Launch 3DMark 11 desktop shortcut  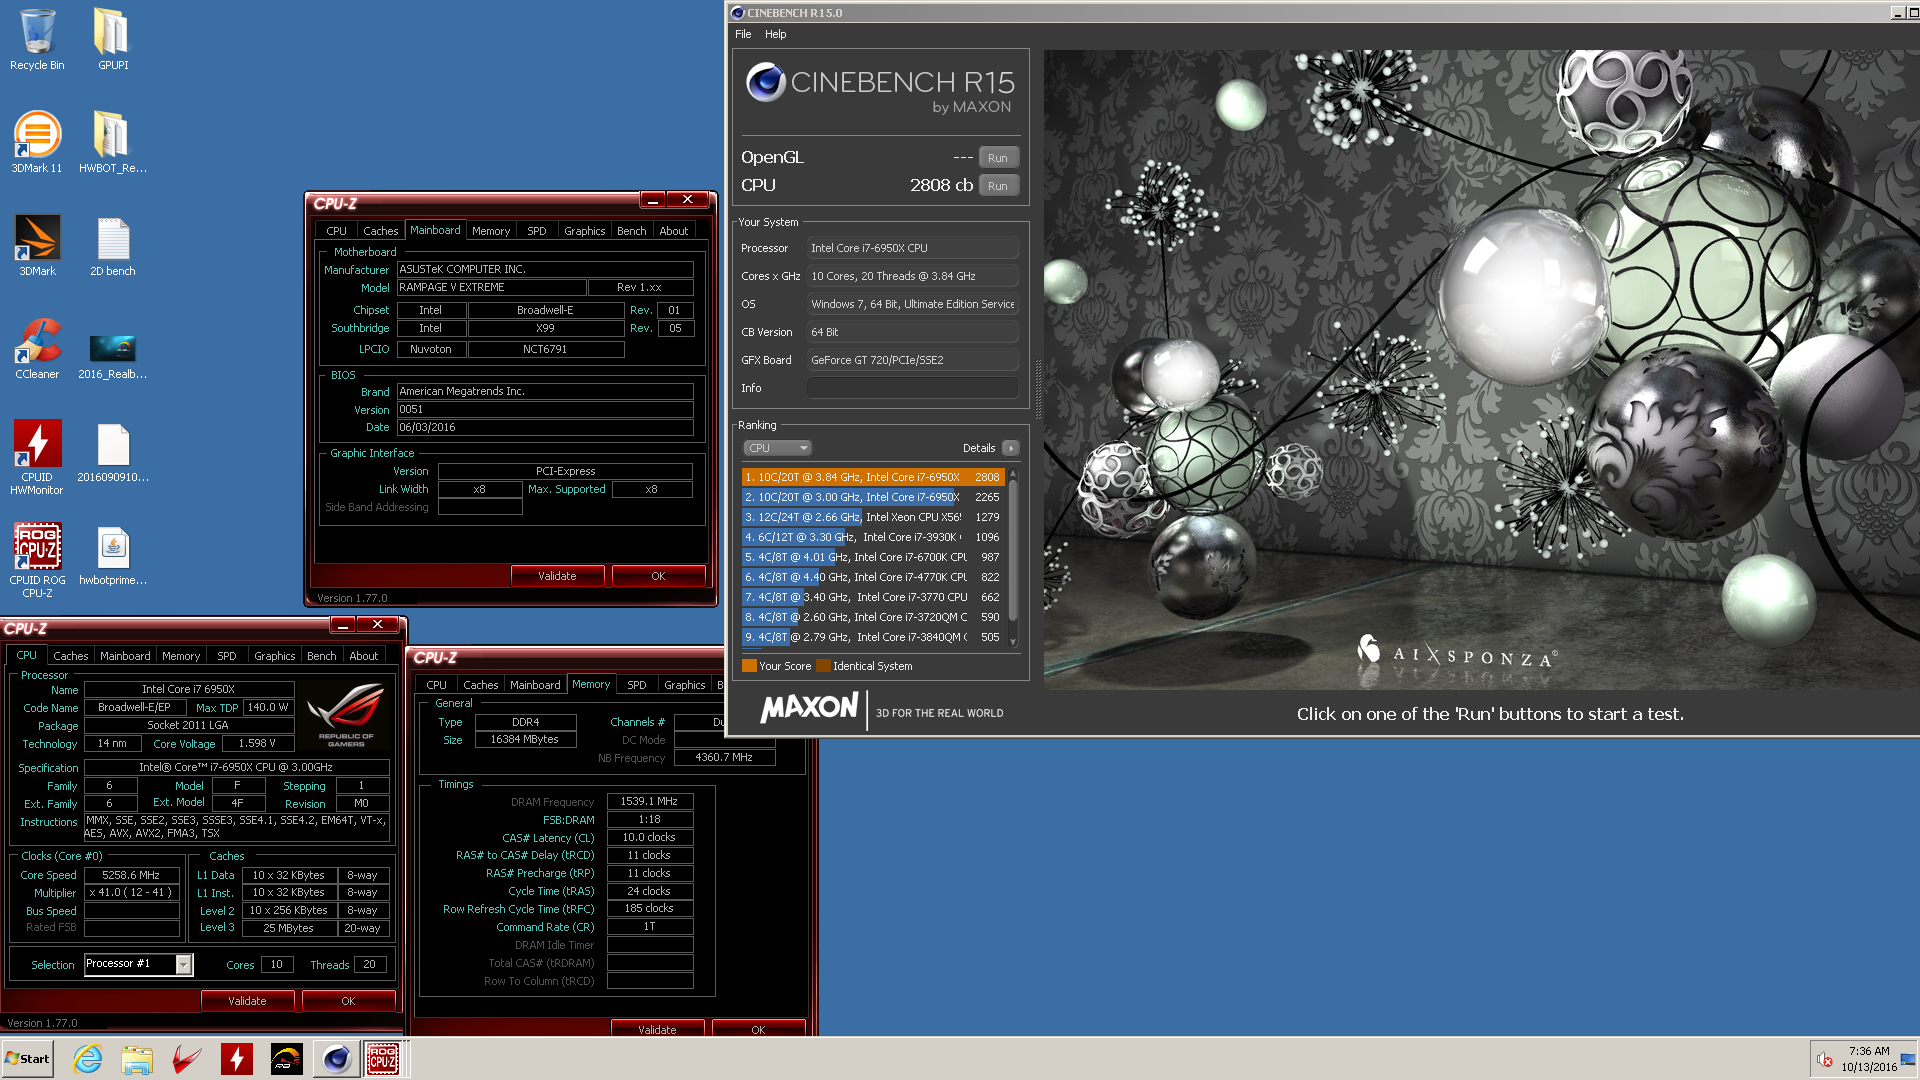point(37,143)
